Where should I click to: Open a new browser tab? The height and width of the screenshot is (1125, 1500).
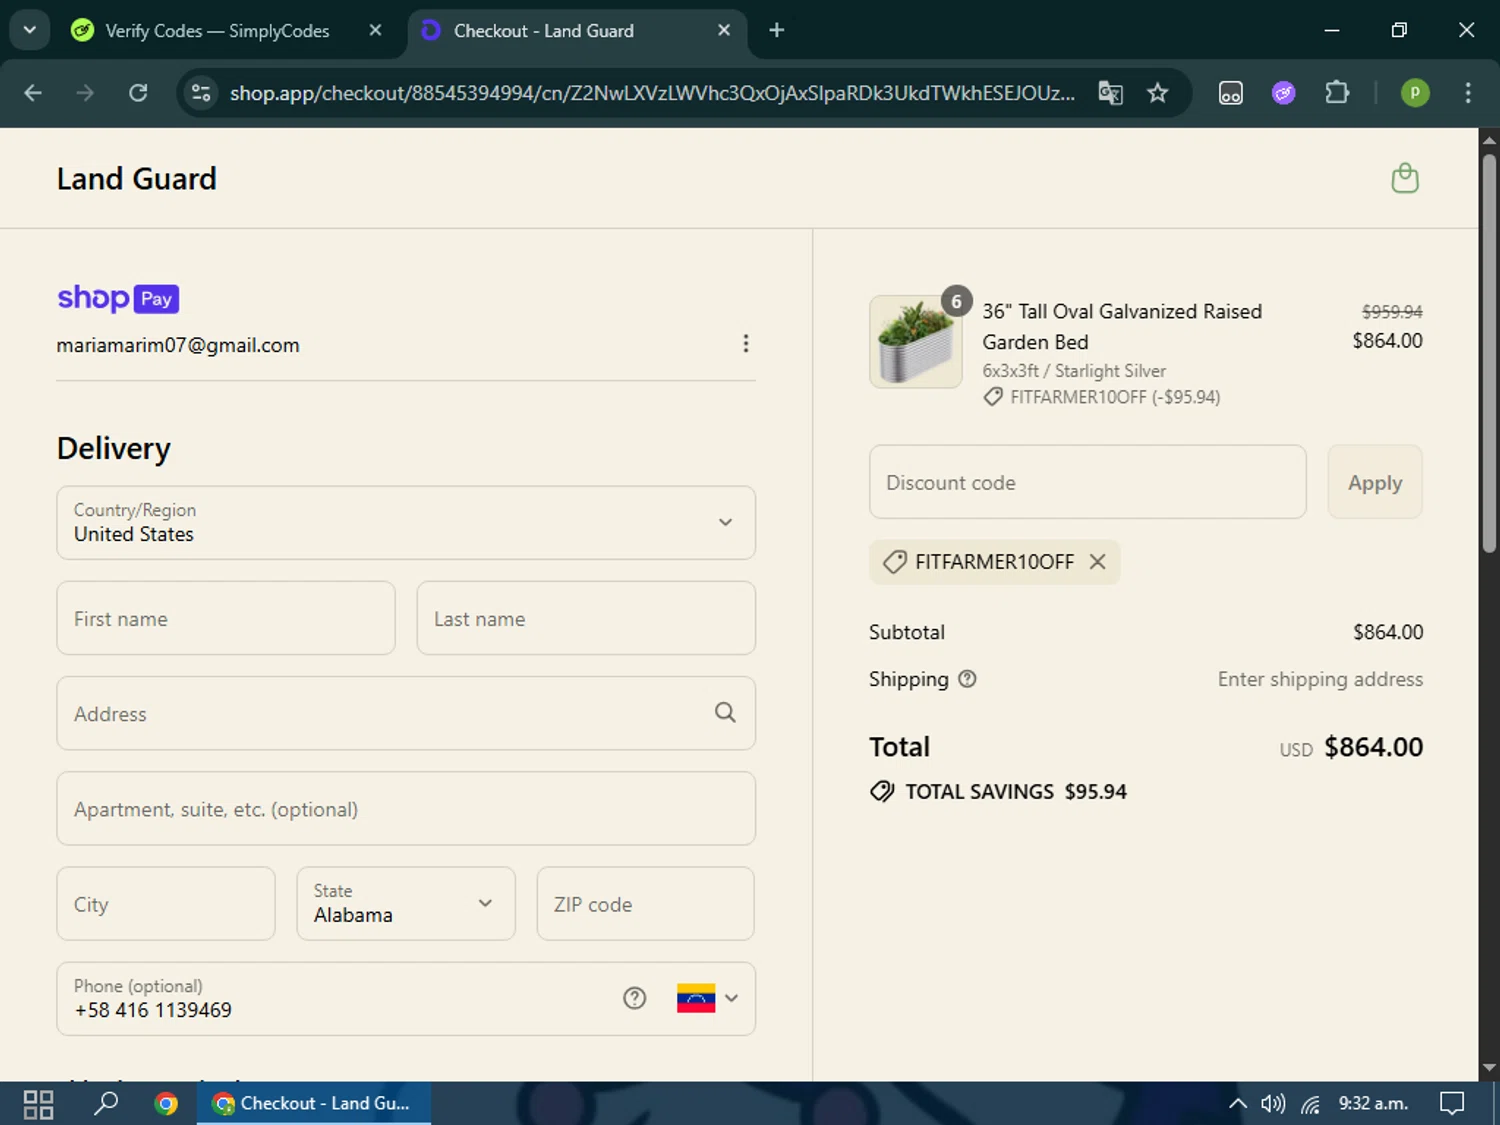777,30
